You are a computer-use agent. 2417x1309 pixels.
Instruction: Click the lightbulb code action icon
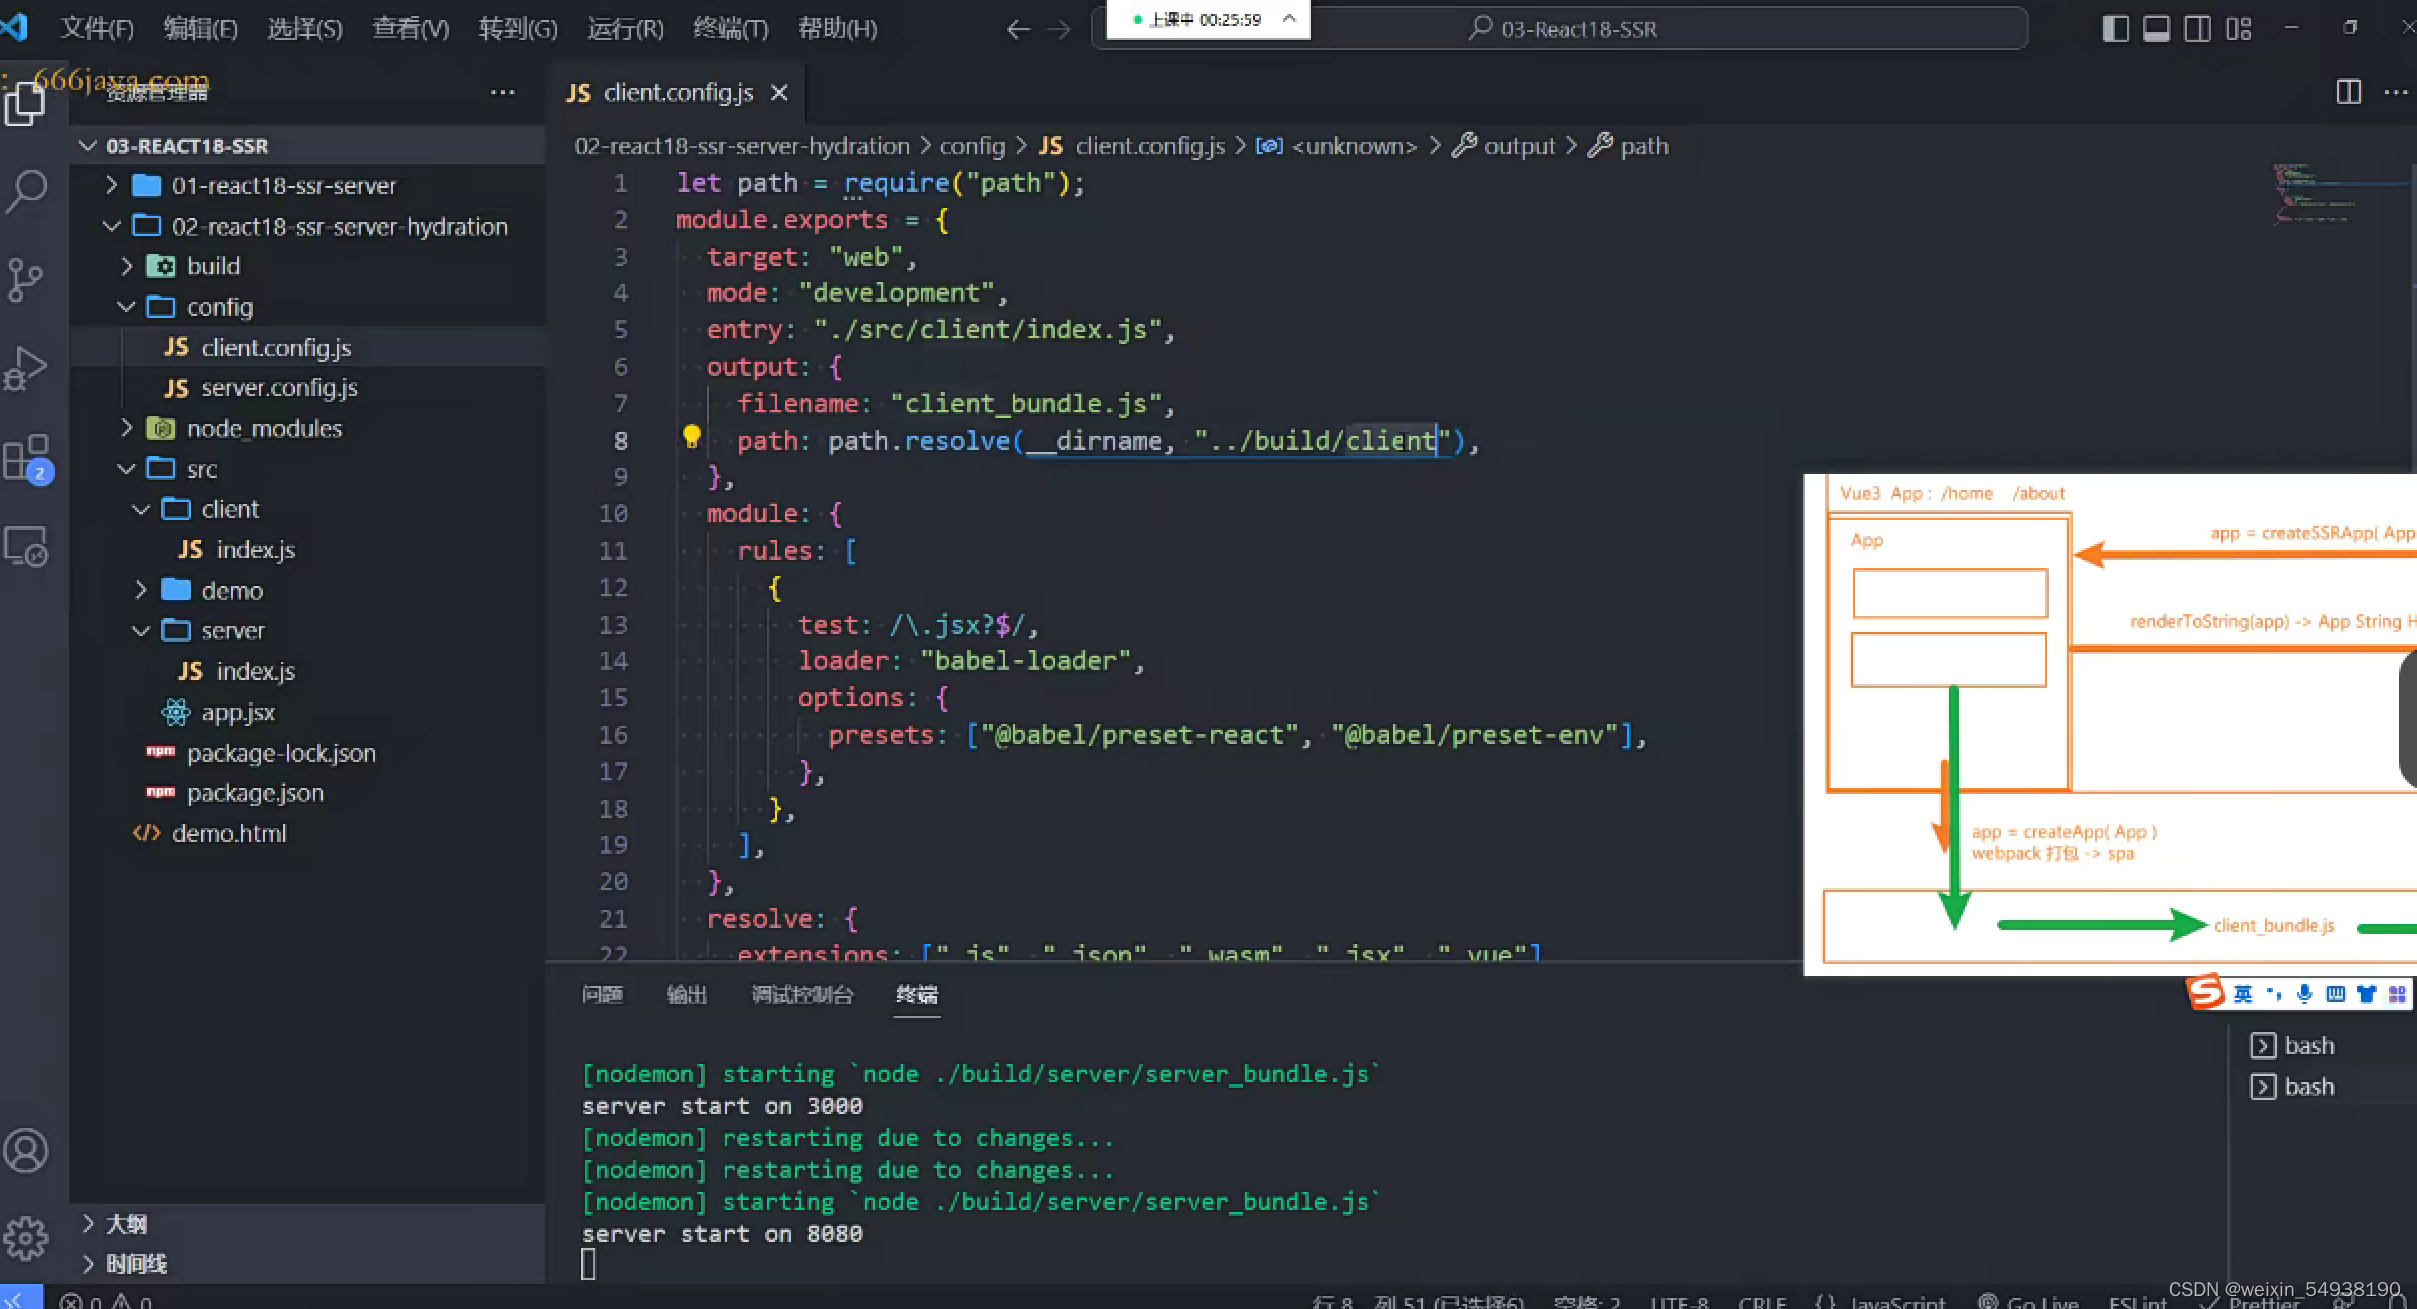click(x=691, y=437)
